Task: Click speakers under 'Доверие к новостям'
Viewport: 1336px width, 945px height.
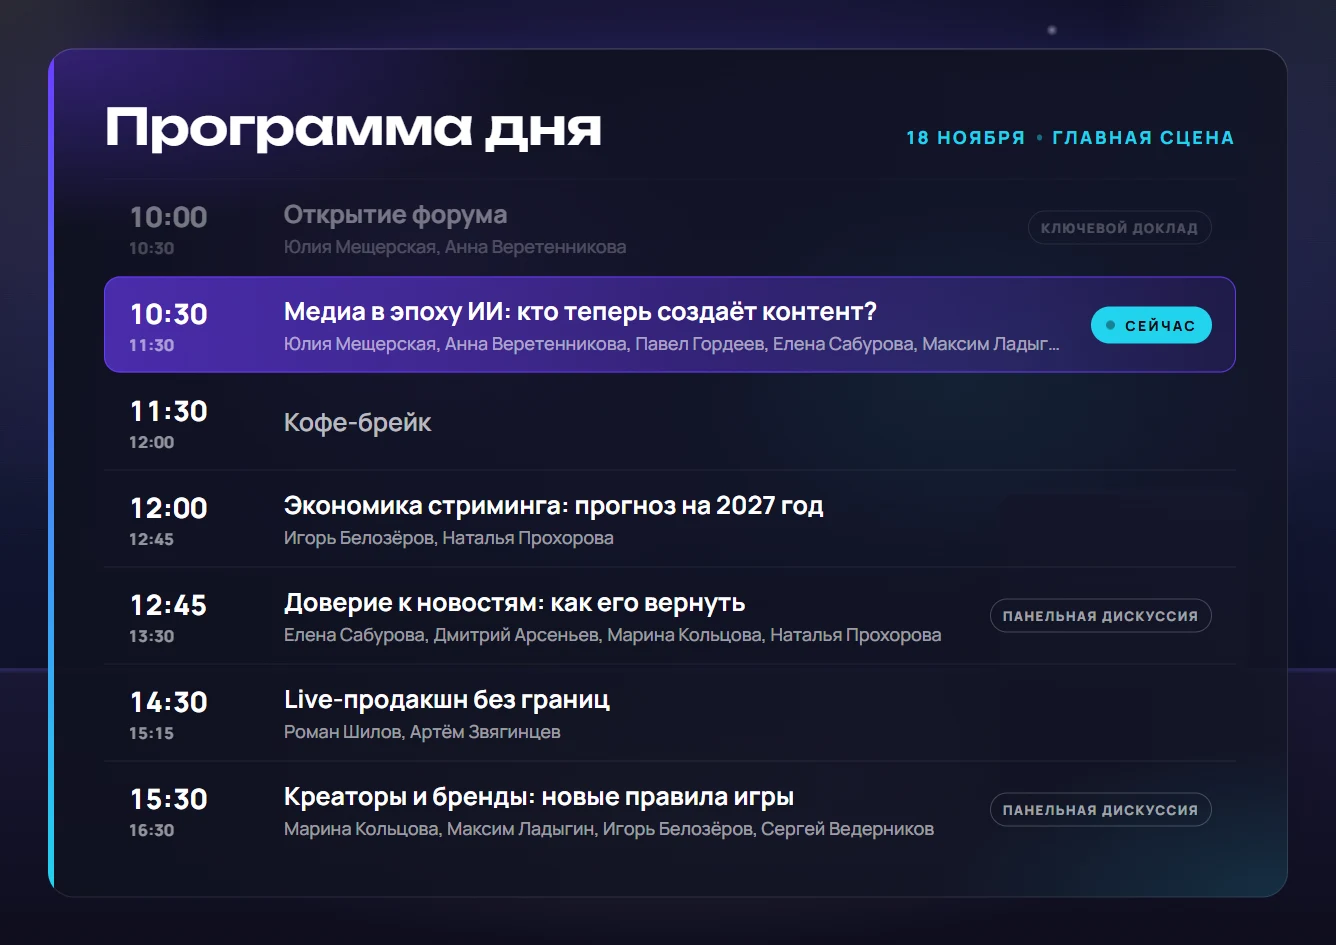Action: coord(612,635)
